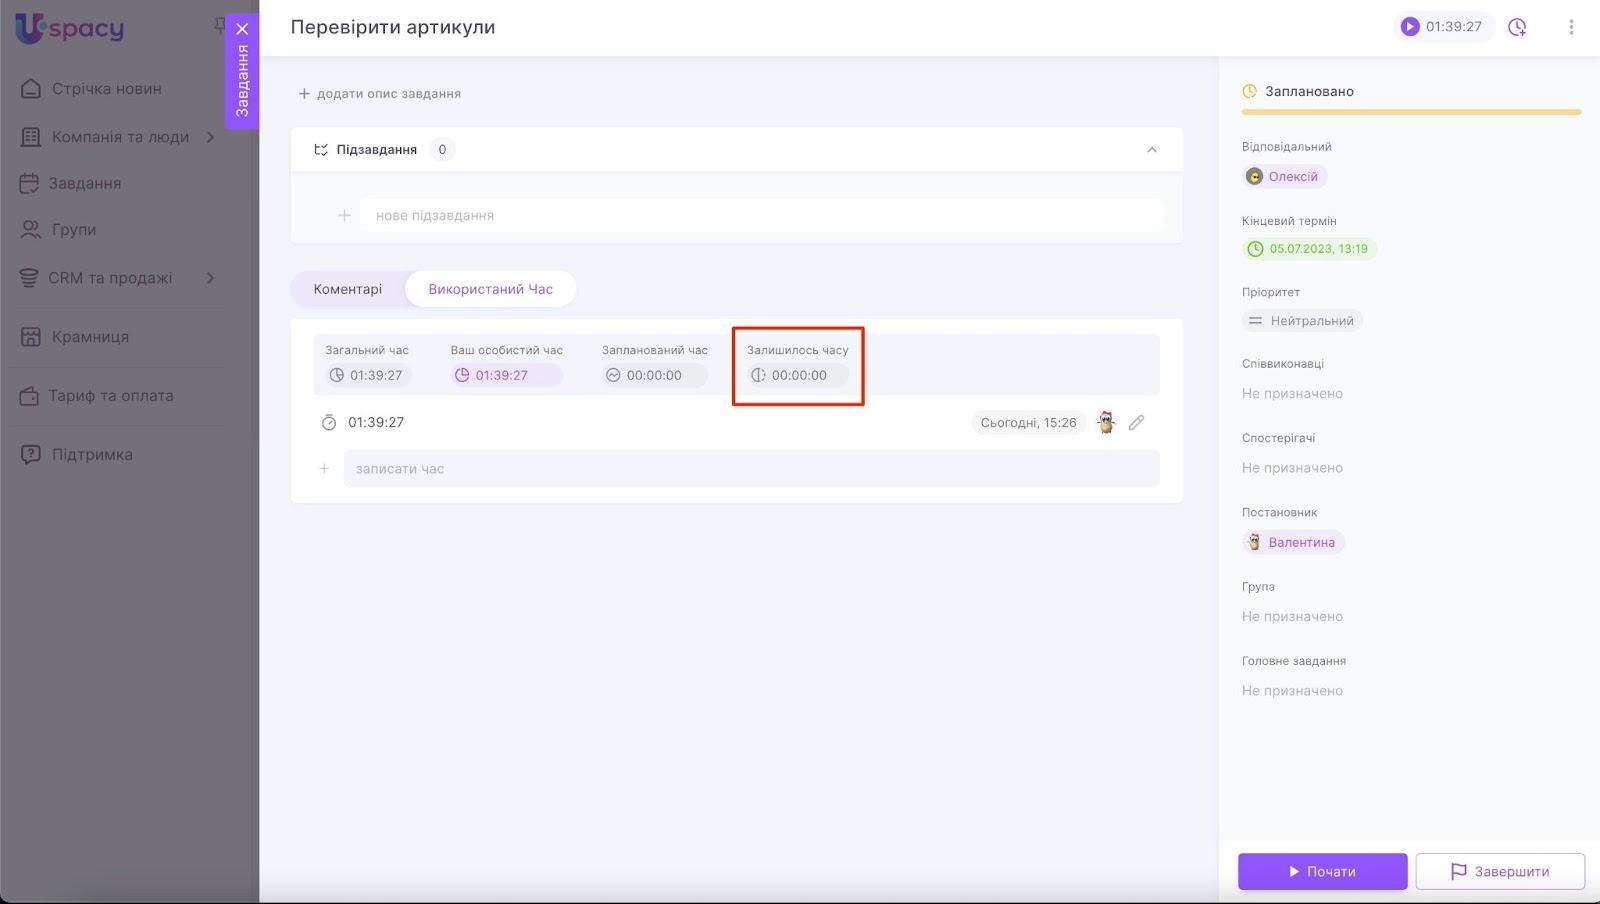Collapse the Підзавдання section chevron

pos(1152,150)
